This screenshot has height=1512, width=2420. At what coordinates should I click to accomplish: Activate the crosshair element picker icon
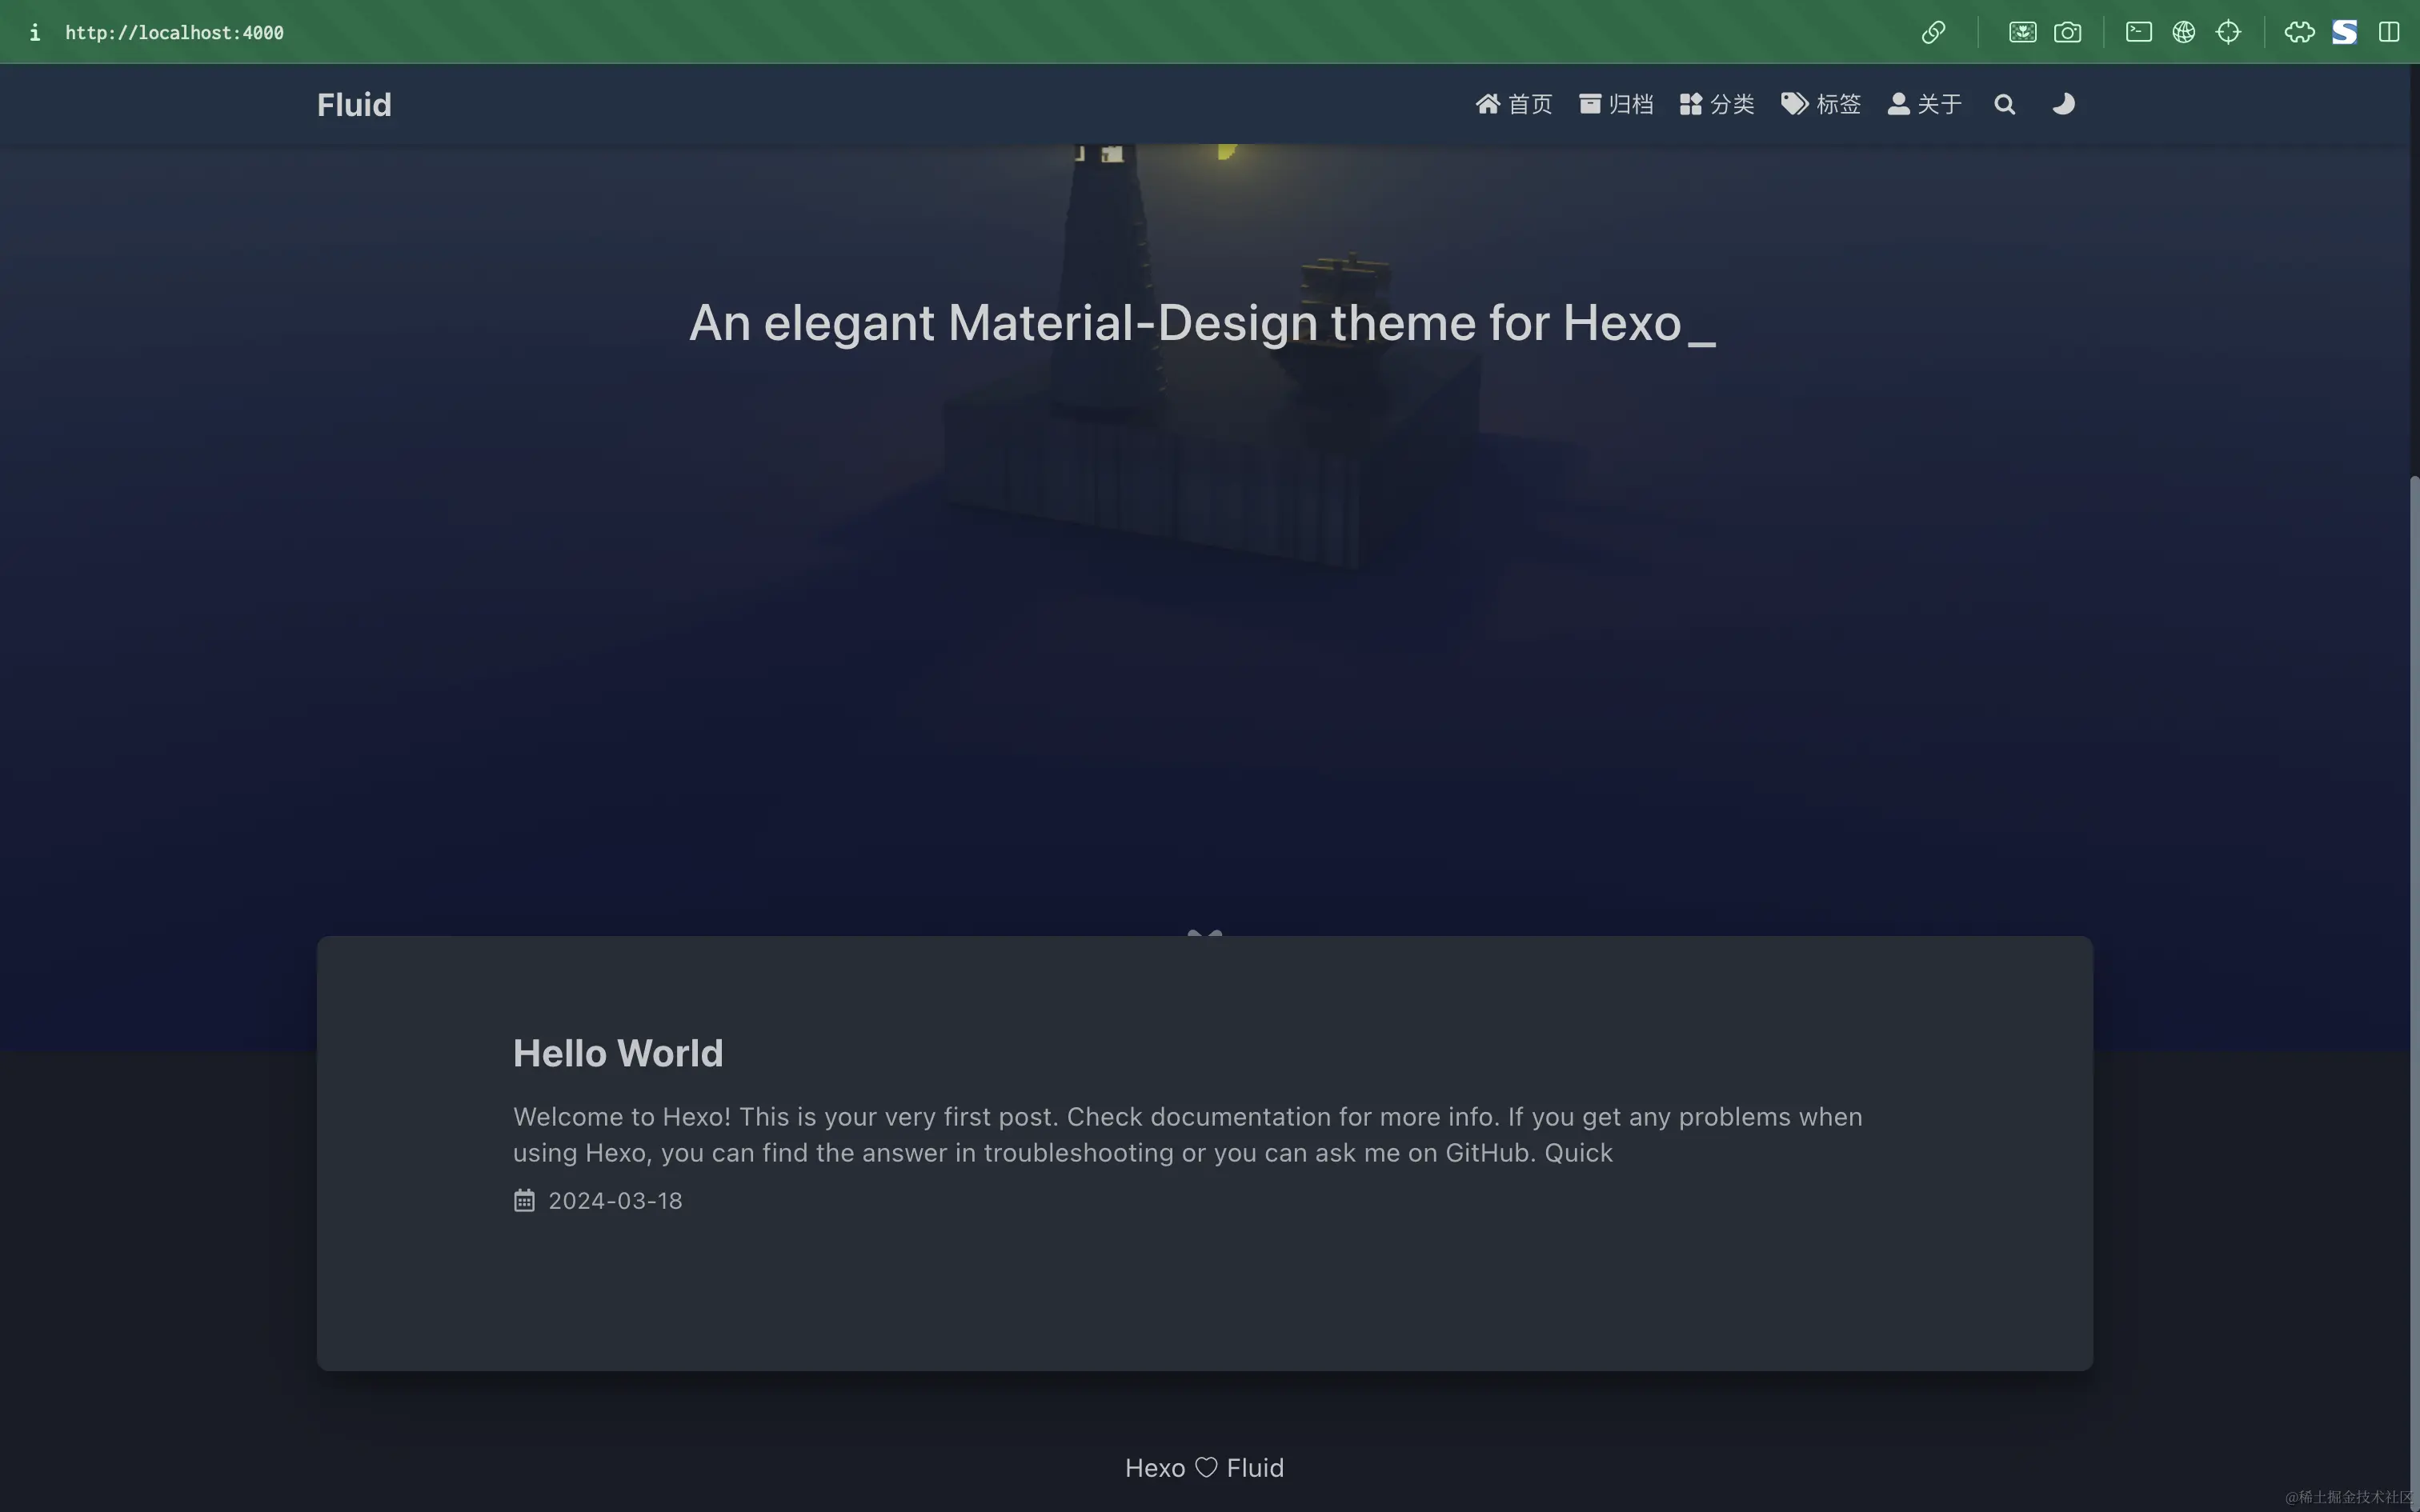click(2228, 32)
